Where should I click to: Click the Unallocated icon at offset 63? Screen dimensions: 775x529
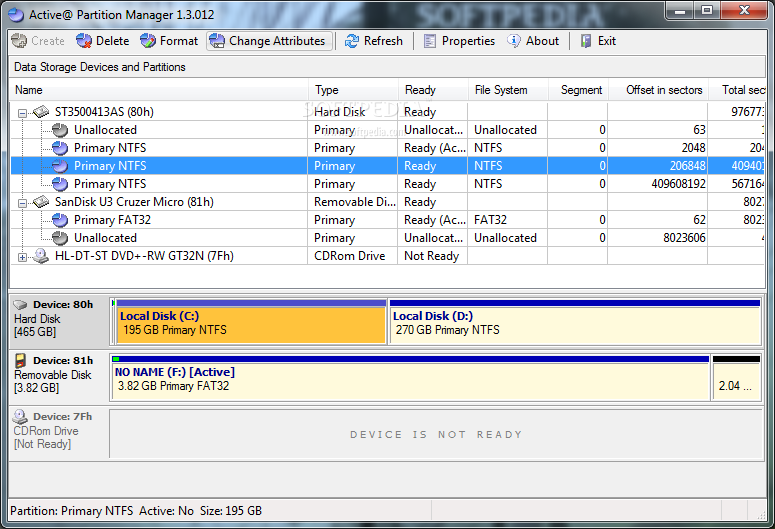[x=60, y=130]
